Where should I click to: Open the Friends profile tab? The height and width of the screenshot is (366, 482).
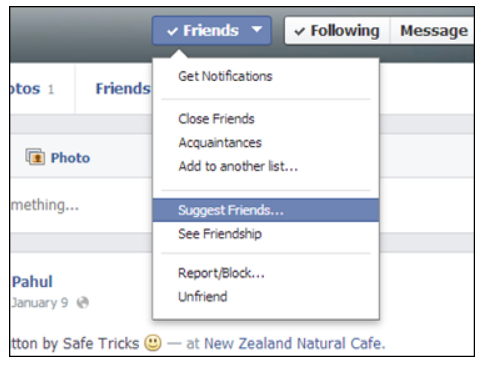point(123,89)
